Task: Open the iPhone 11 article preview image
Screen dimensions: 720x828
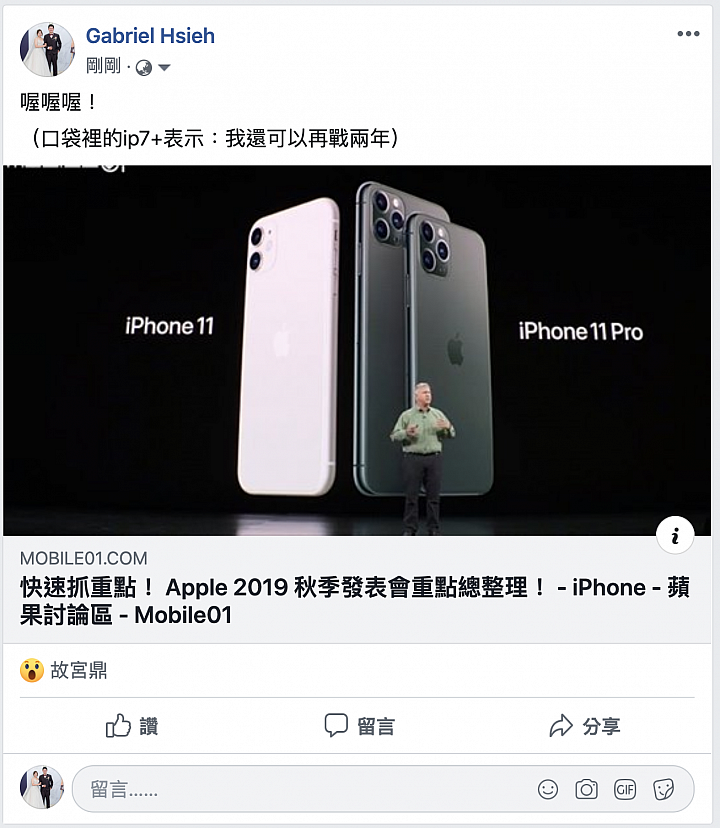Action: tap(357, 351)
